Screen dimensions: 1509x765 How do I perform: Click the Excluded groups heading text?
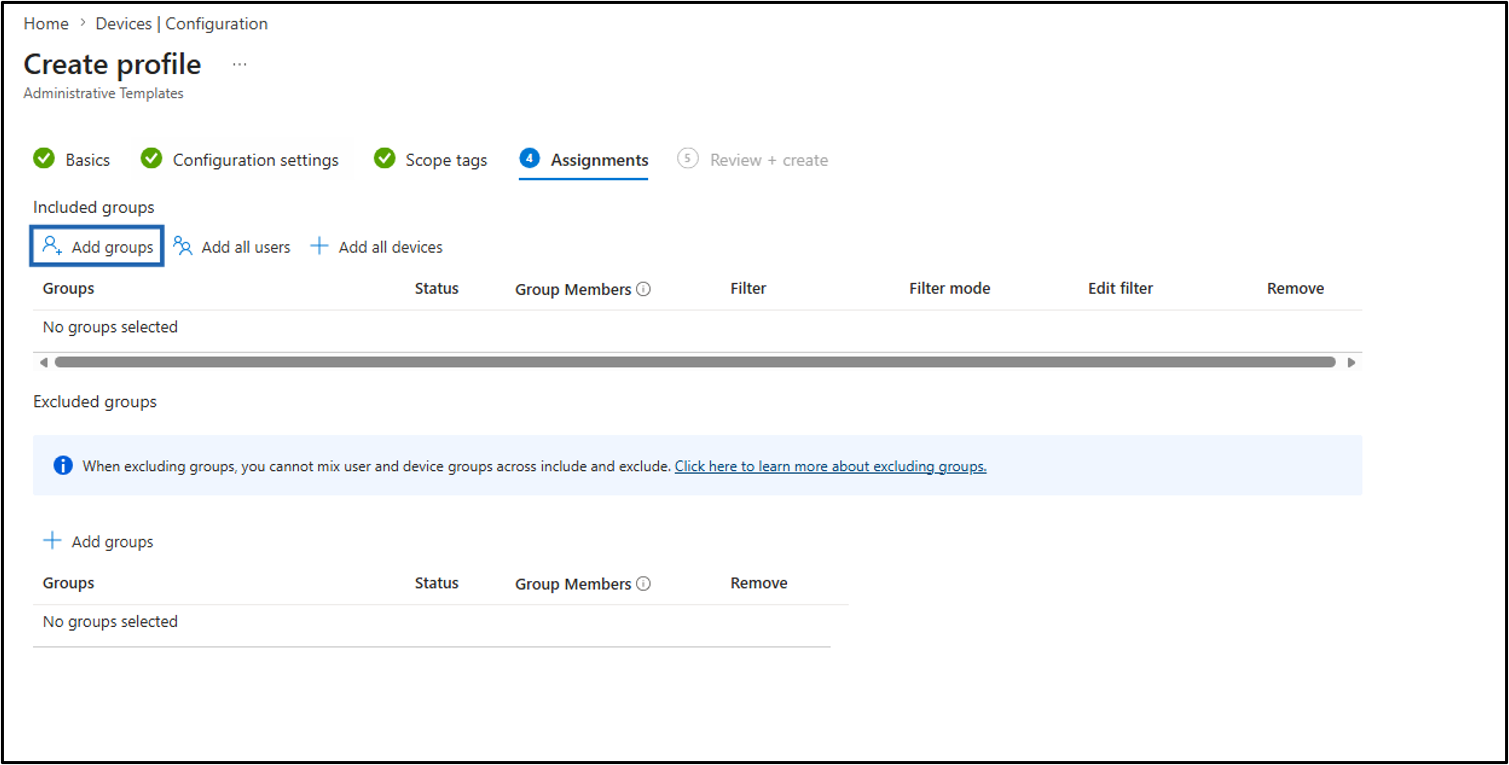coord(95,402)
